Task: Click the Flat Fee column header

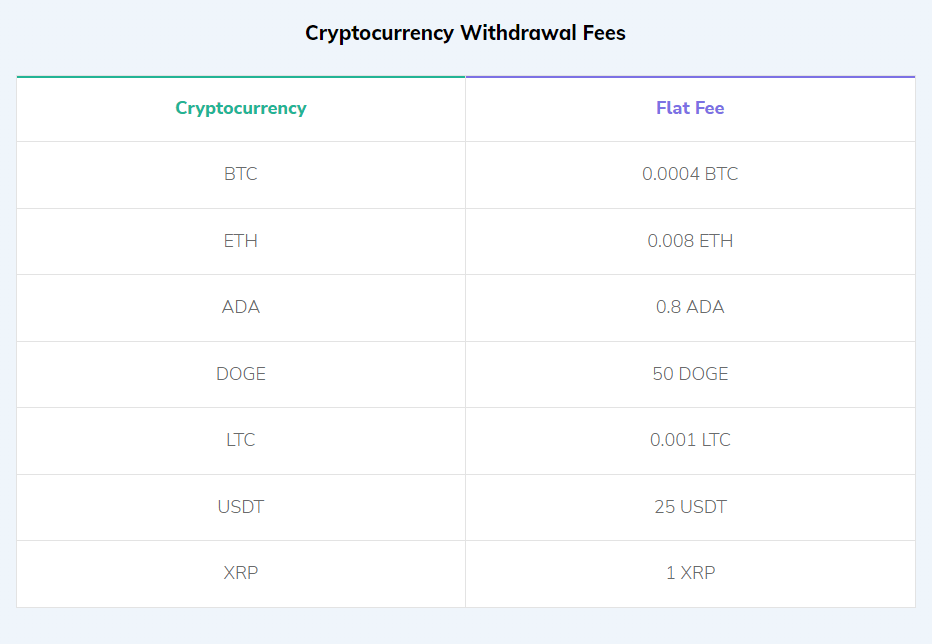Action: pyautogui.click(x=690, y=108)
